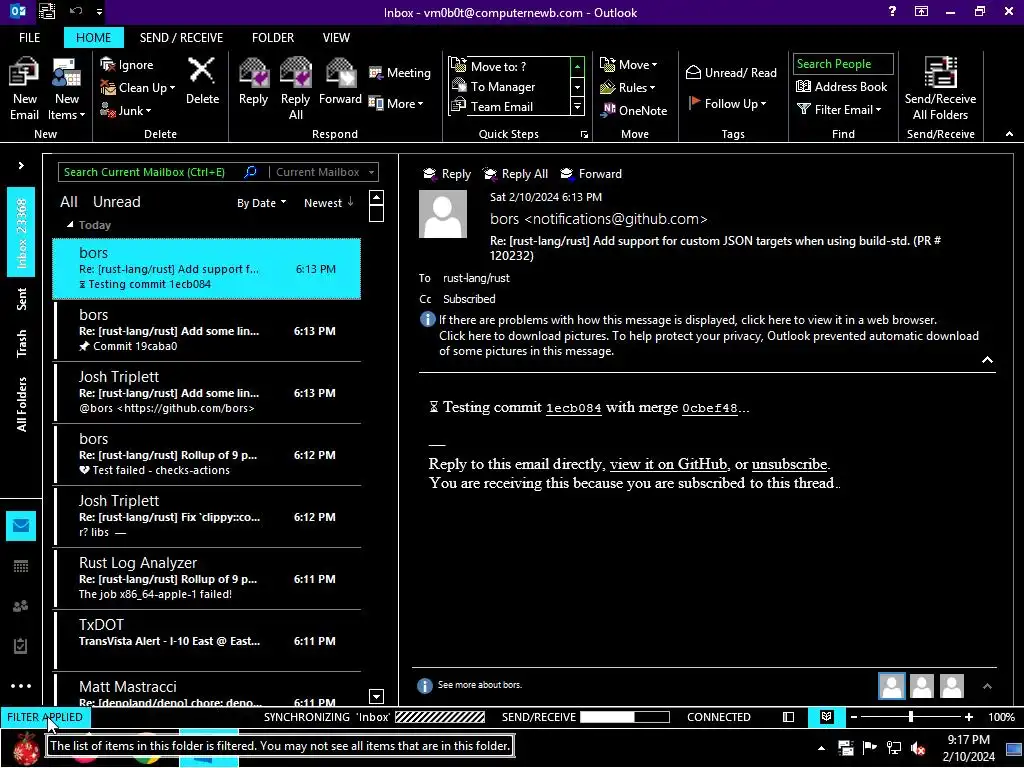Open the By Date sort dropdown
Screen dimensions: 1024x768
tap(261, 203)
